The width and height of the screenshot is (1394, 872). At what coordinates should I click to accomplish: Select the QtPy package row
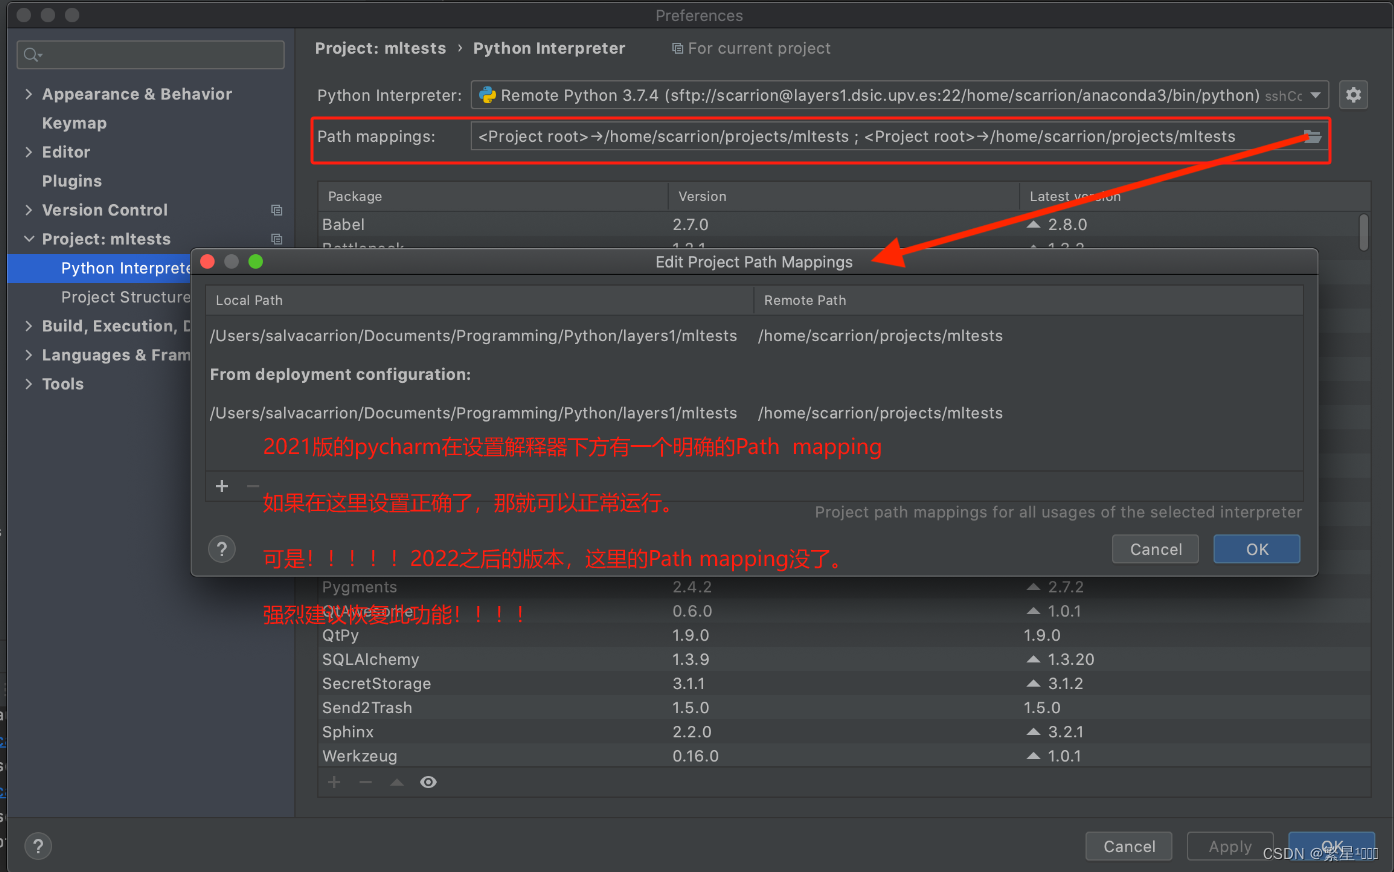point(844,636)
